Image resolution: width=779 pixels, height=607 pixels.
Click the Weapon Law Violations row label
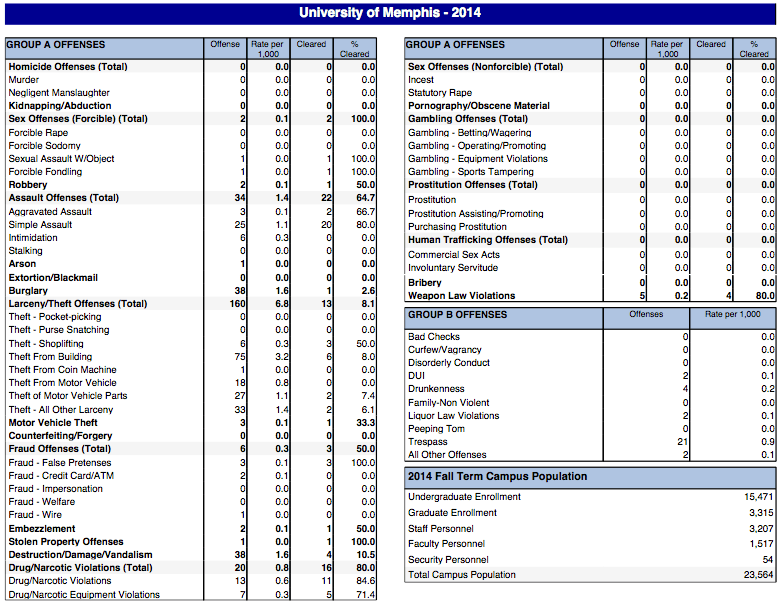[x=461, y=296]
